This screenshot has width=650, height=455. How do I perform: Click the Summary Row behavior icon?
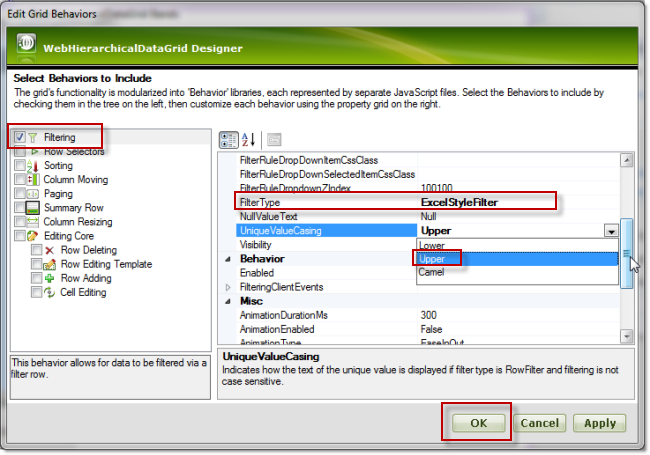click(x=33, y=208)
